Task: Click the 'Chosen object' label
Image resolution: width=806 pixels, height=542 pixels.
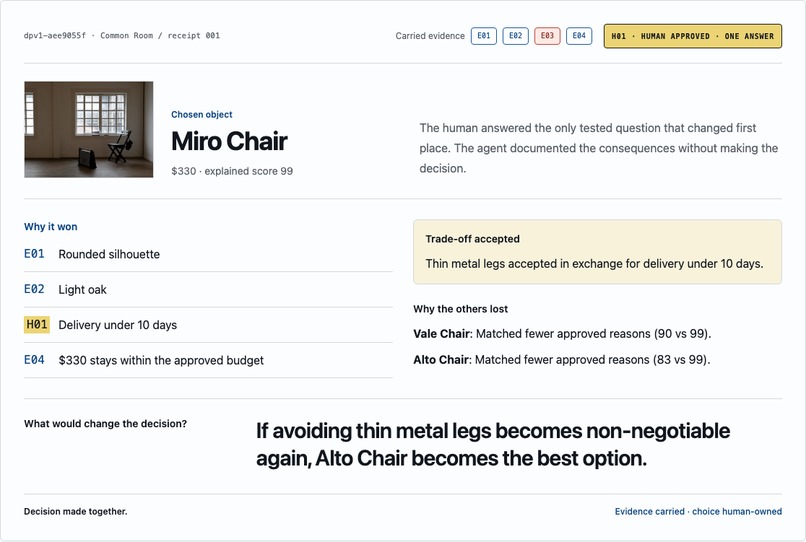Action: 202,114
